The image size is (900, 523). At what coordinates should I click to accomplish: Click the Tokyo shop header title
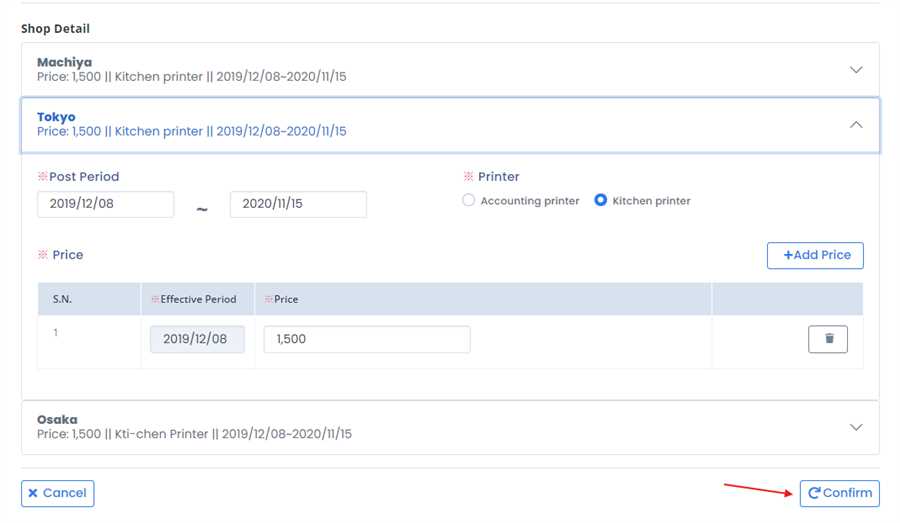56,117
